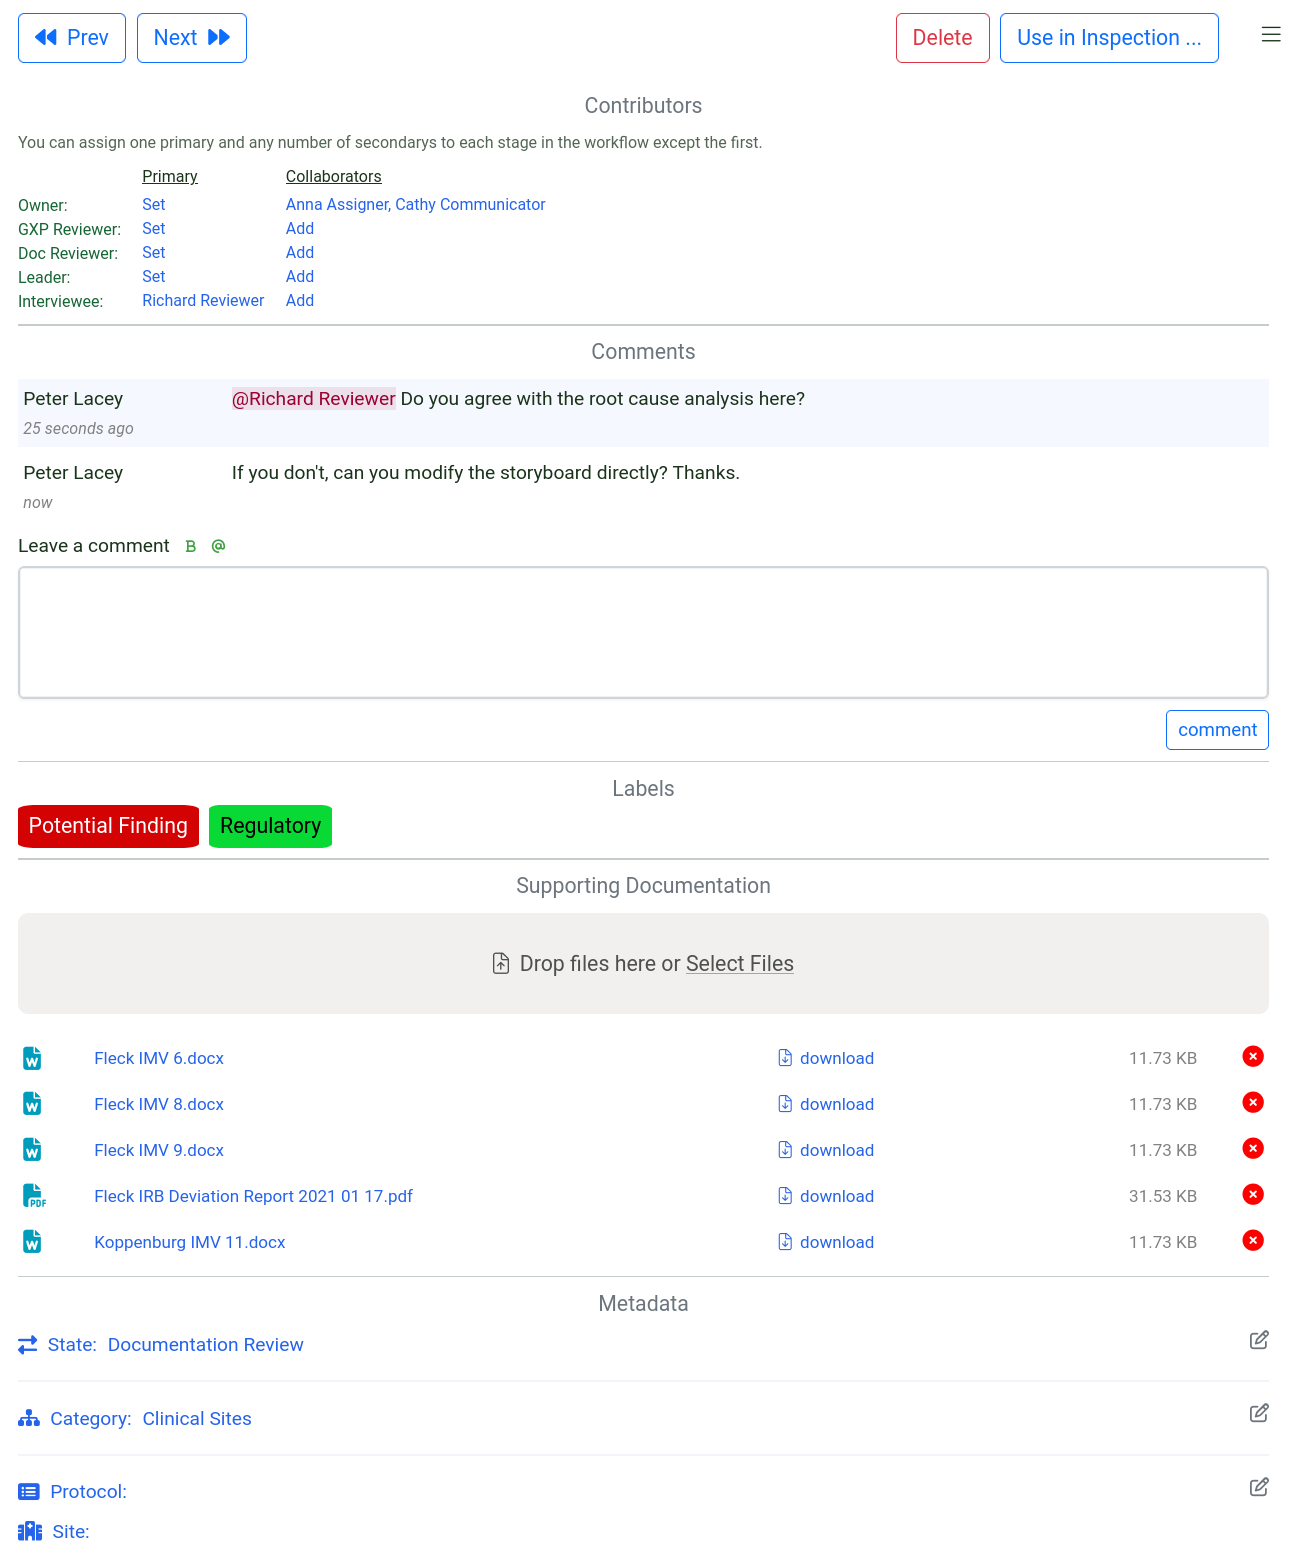
Task: Click Select Files in the drop zone
Action: coord(739,964)
